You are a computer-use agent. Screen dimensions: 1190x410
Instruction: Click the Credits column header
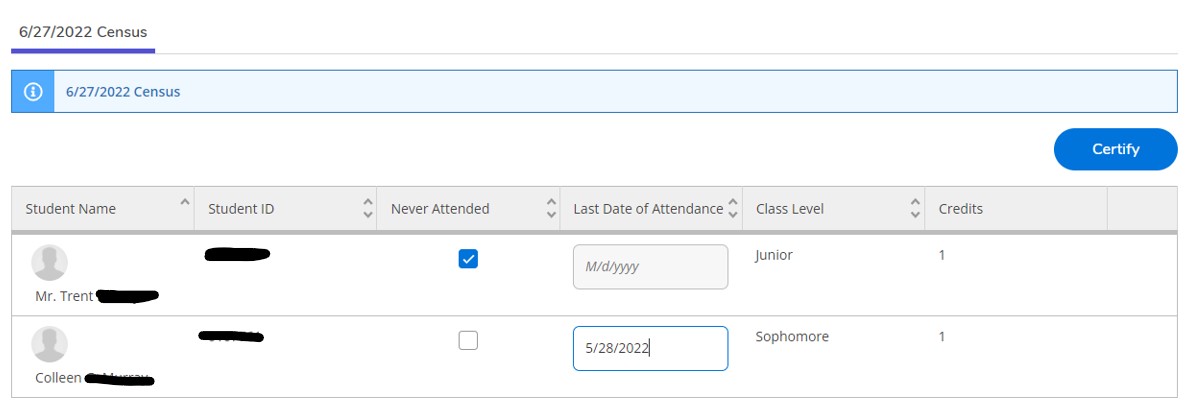tap(961, 209)
